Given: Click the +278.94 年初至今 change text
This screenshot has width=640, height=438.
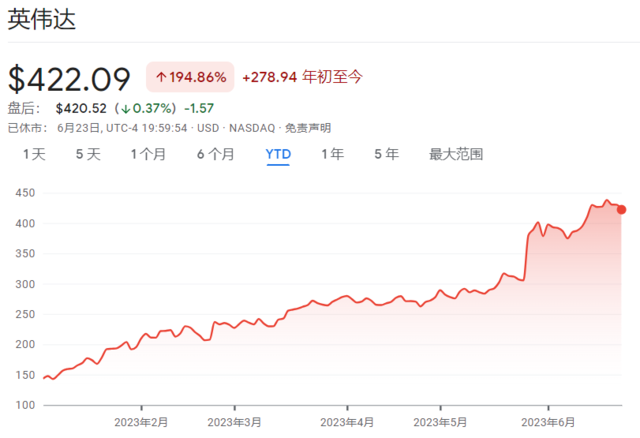Looking at the screenshot, I should (x=302, y=77).
